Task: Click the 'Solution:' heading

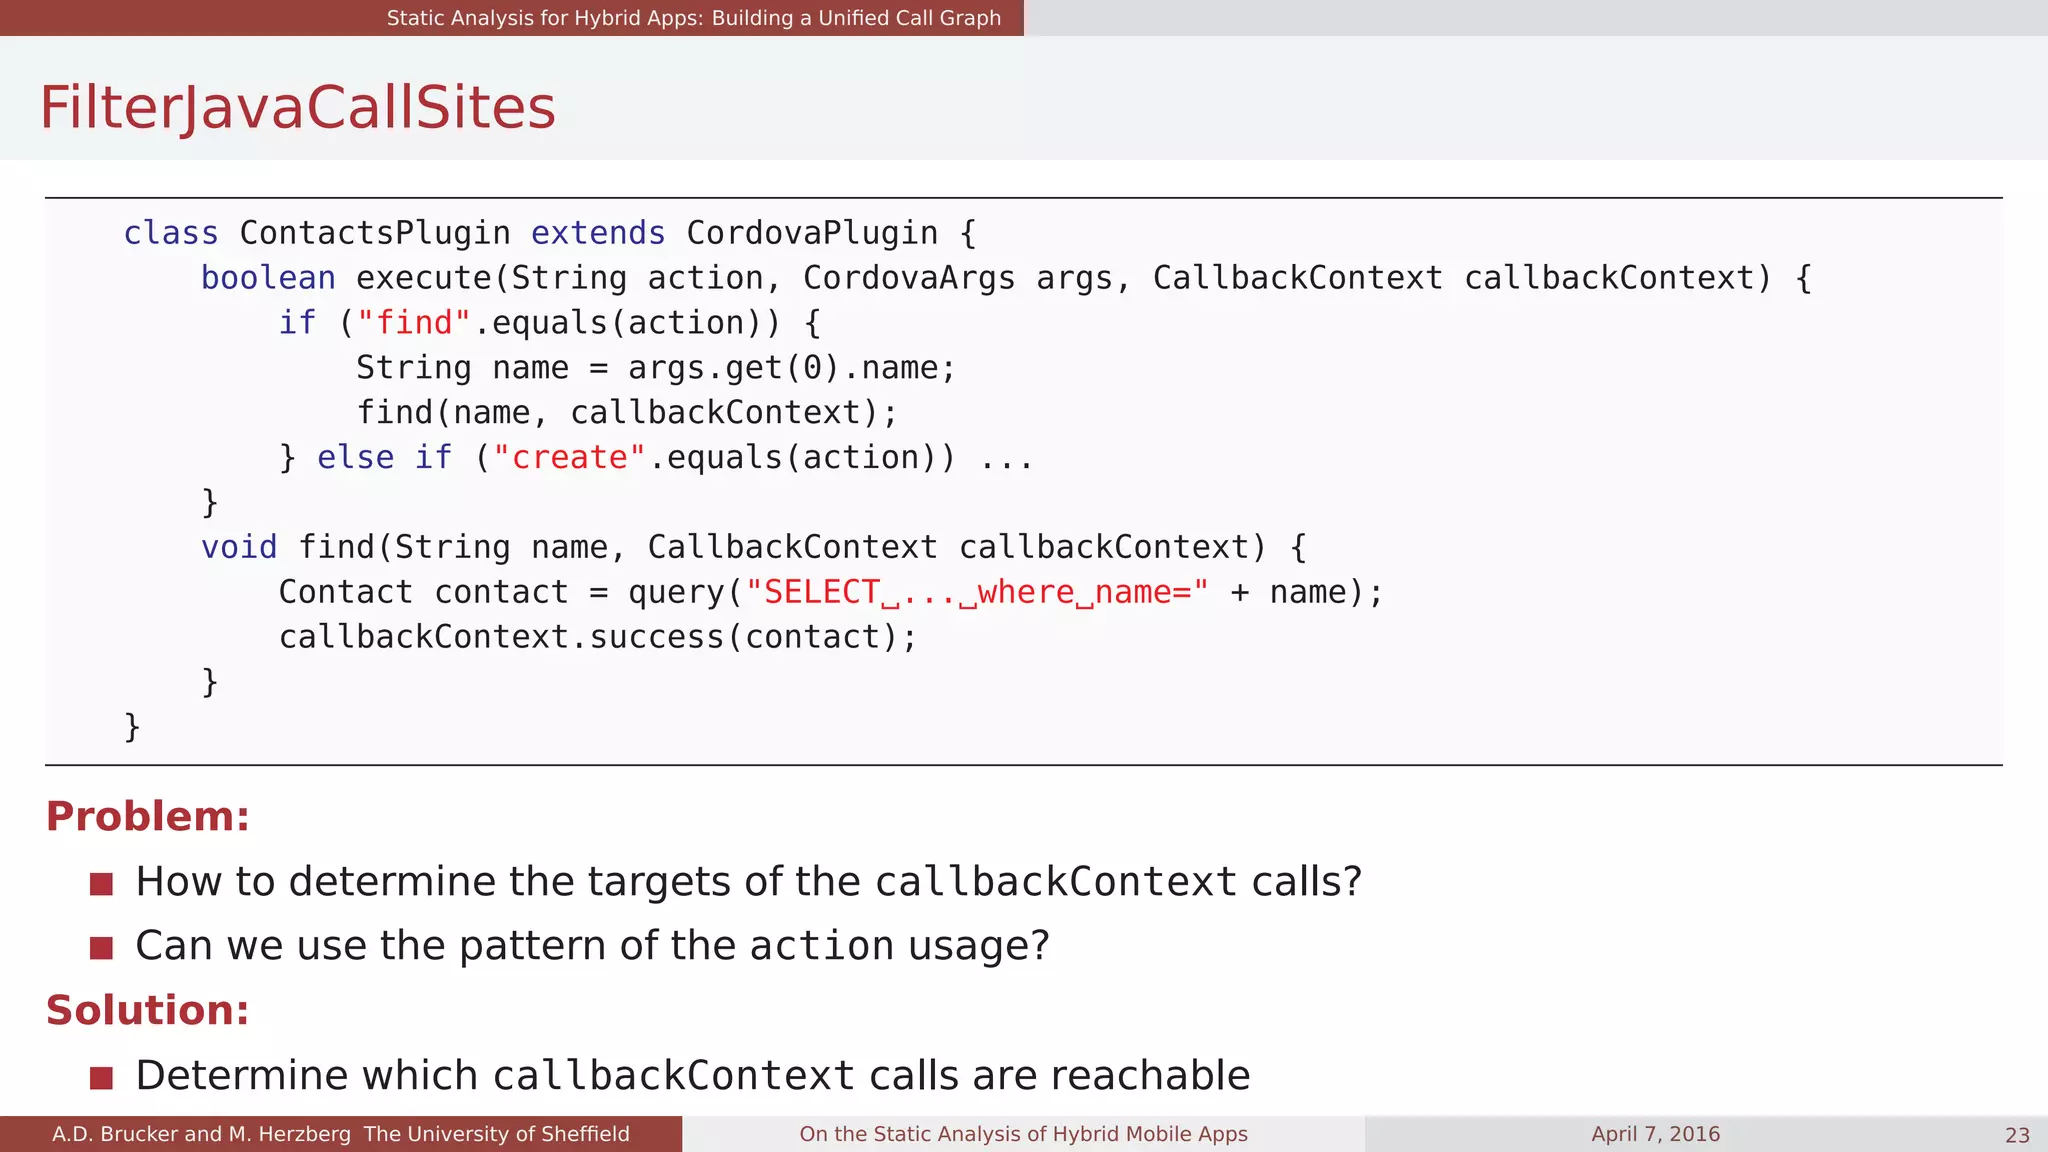Action: [147, 1010]
